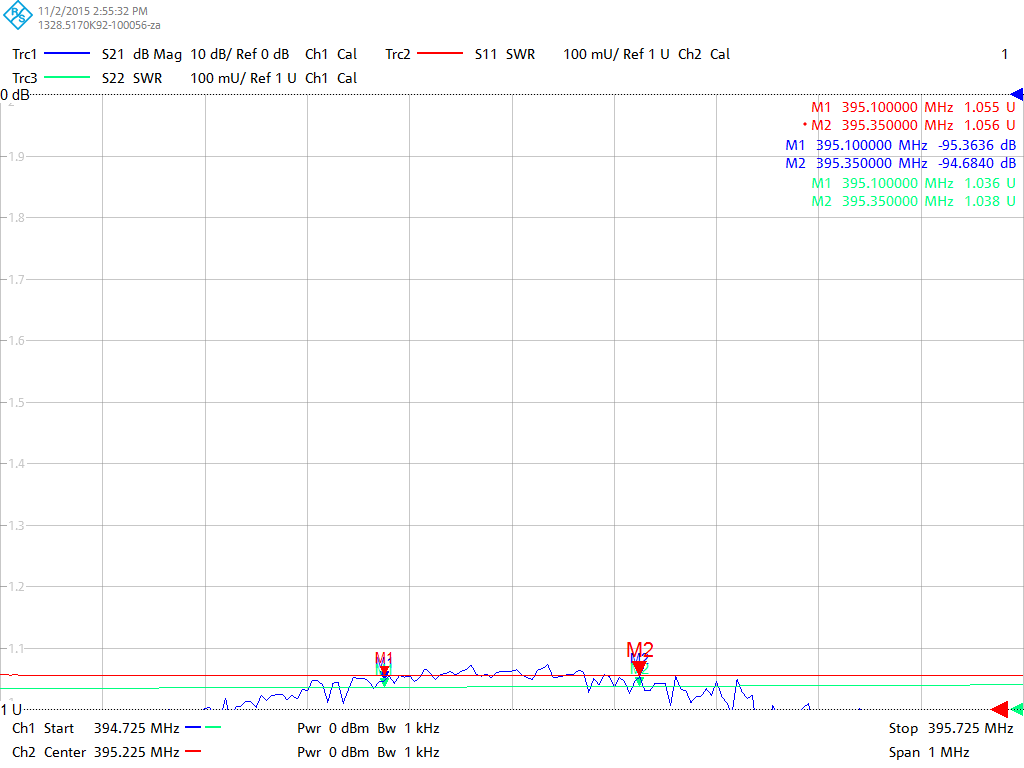Click the 10 dB/ Ref 0 dB scale
The width and height of the screenshot is (1024, 768).
pyautogui.click(x=240, y=54)
